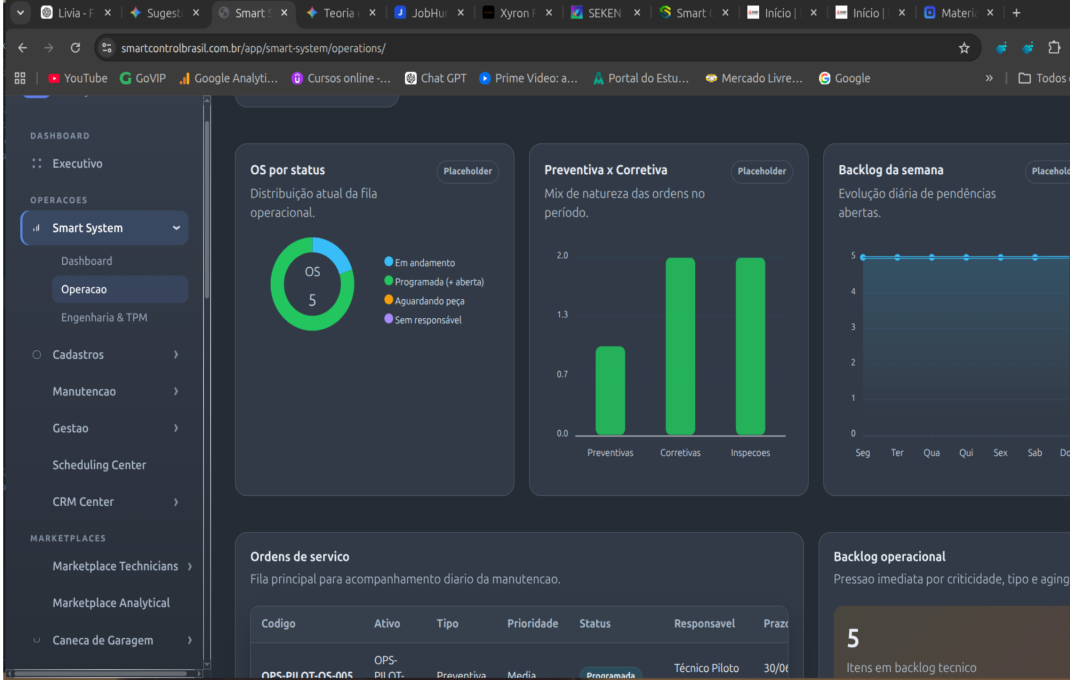Expand the Manutencao menu chevron
The image size is (1070, 680).
[176, 391]
